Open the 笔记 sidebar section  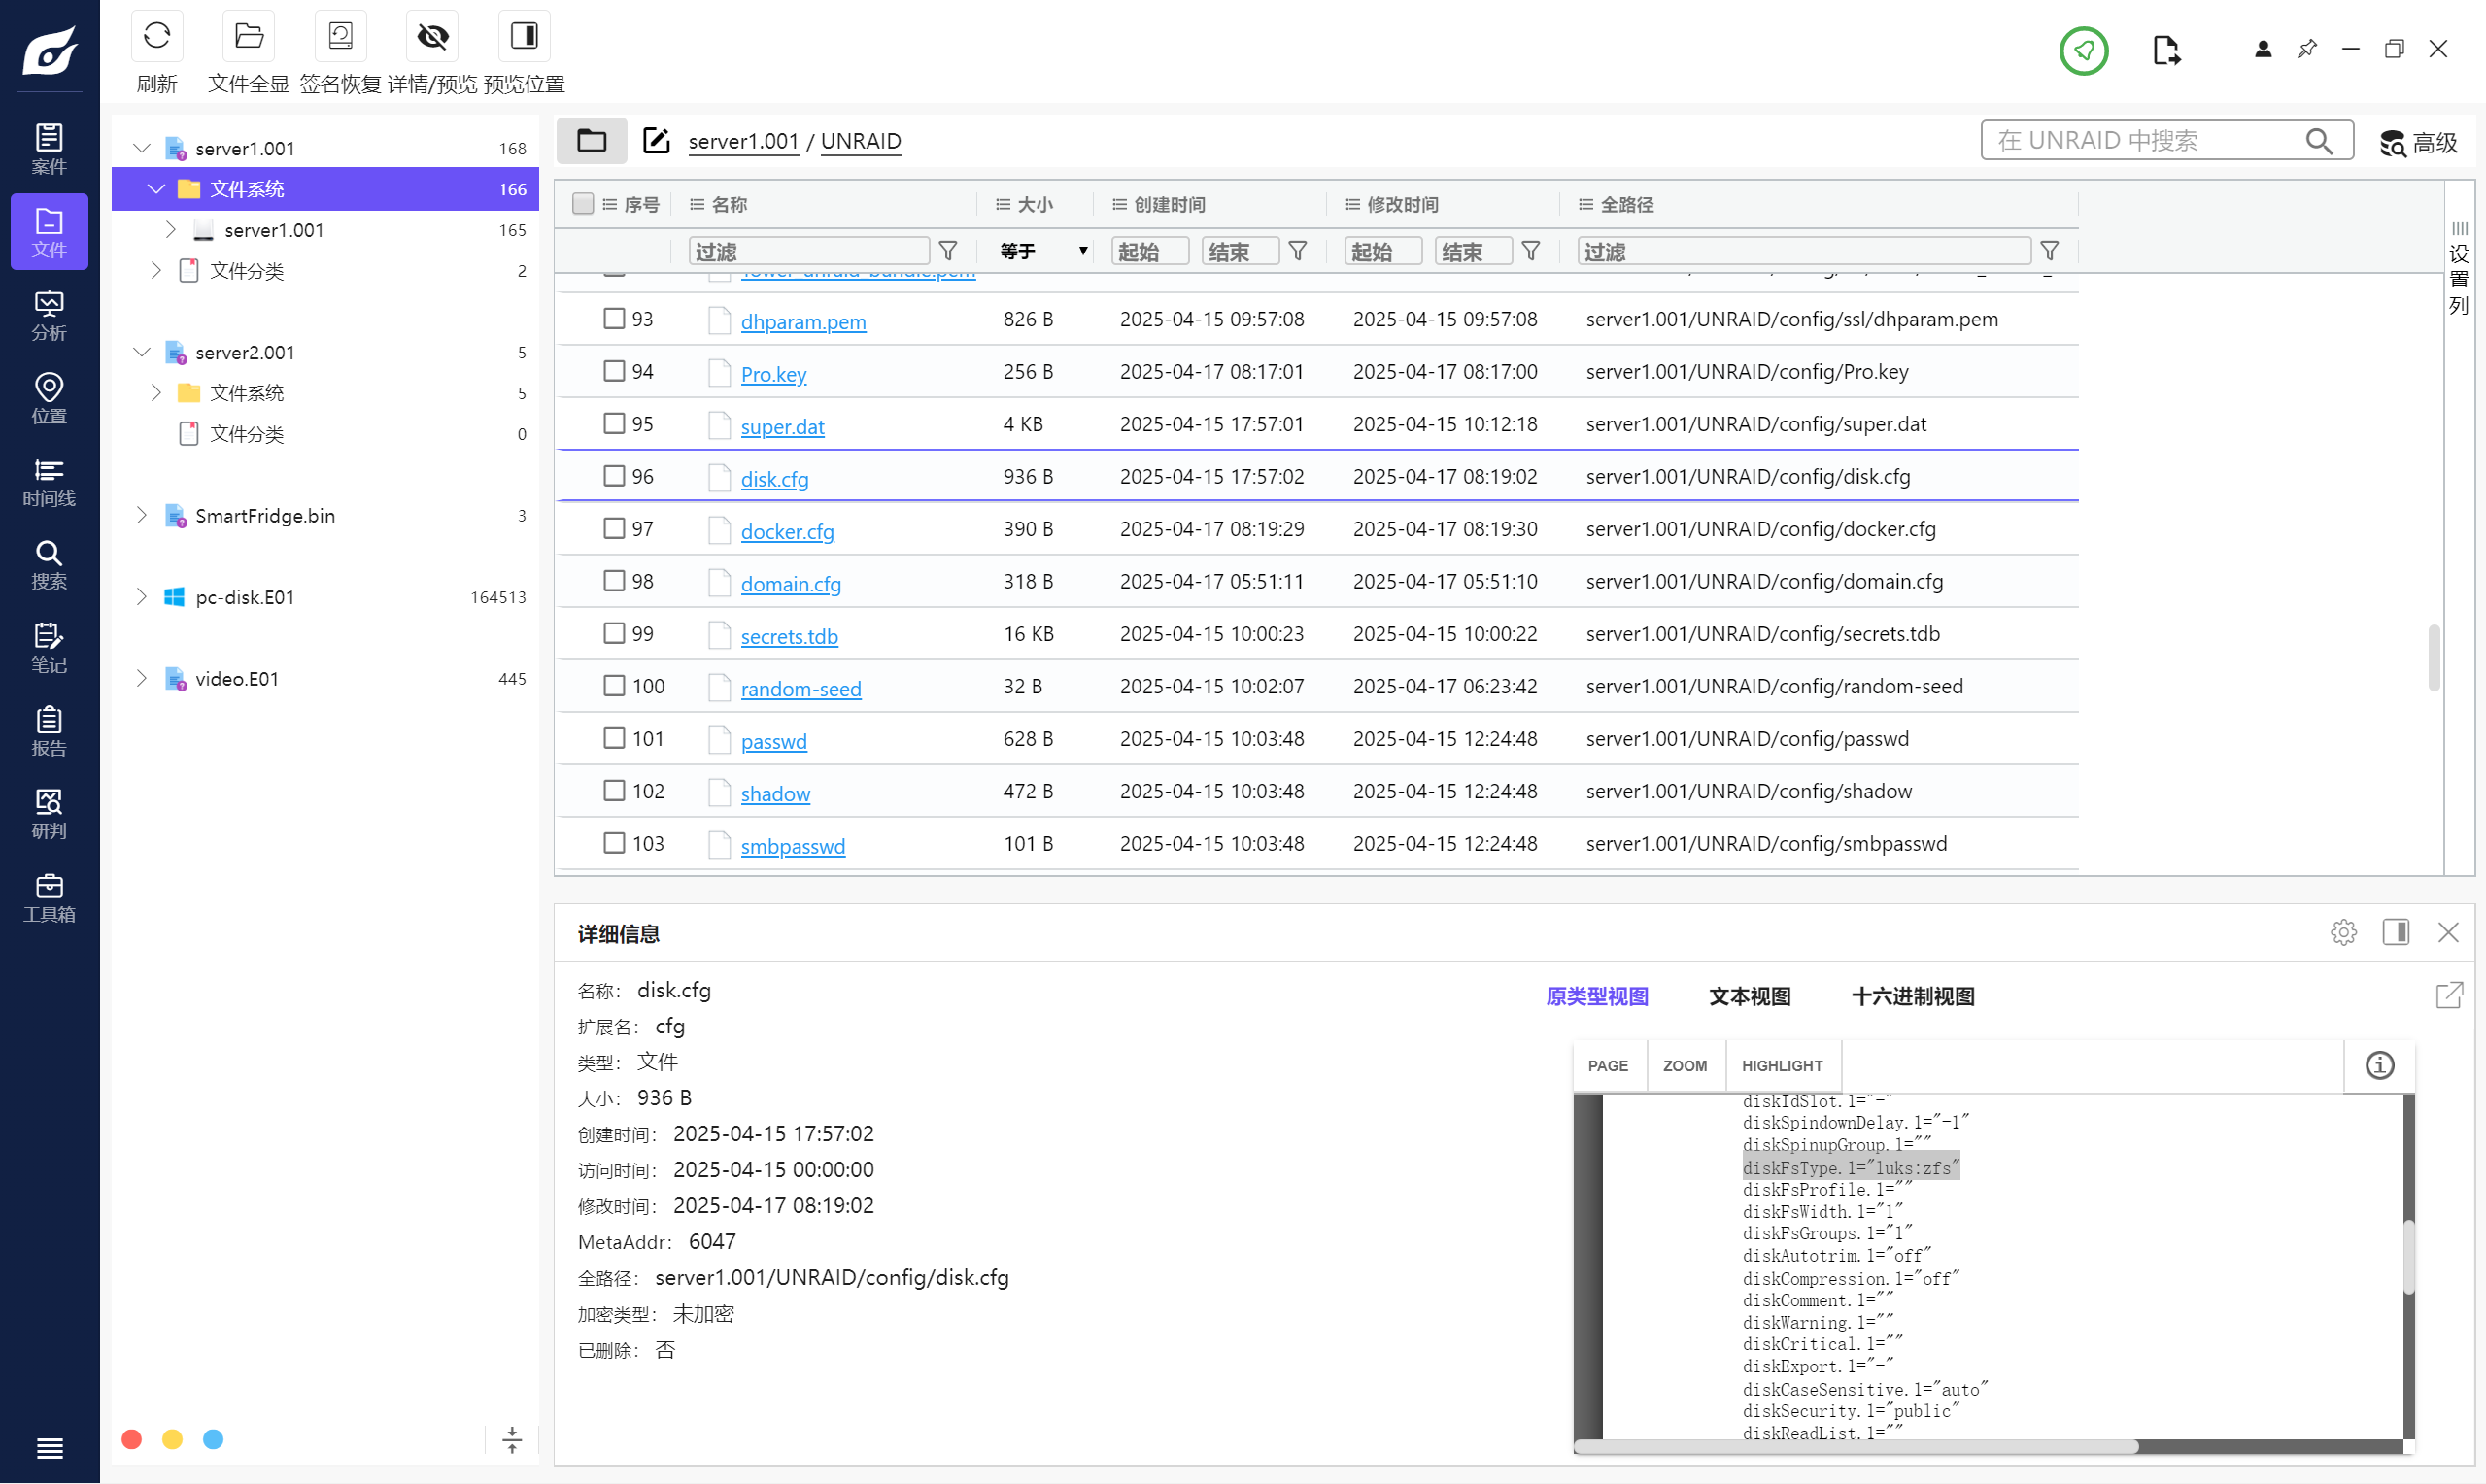[x=49, y=647]
